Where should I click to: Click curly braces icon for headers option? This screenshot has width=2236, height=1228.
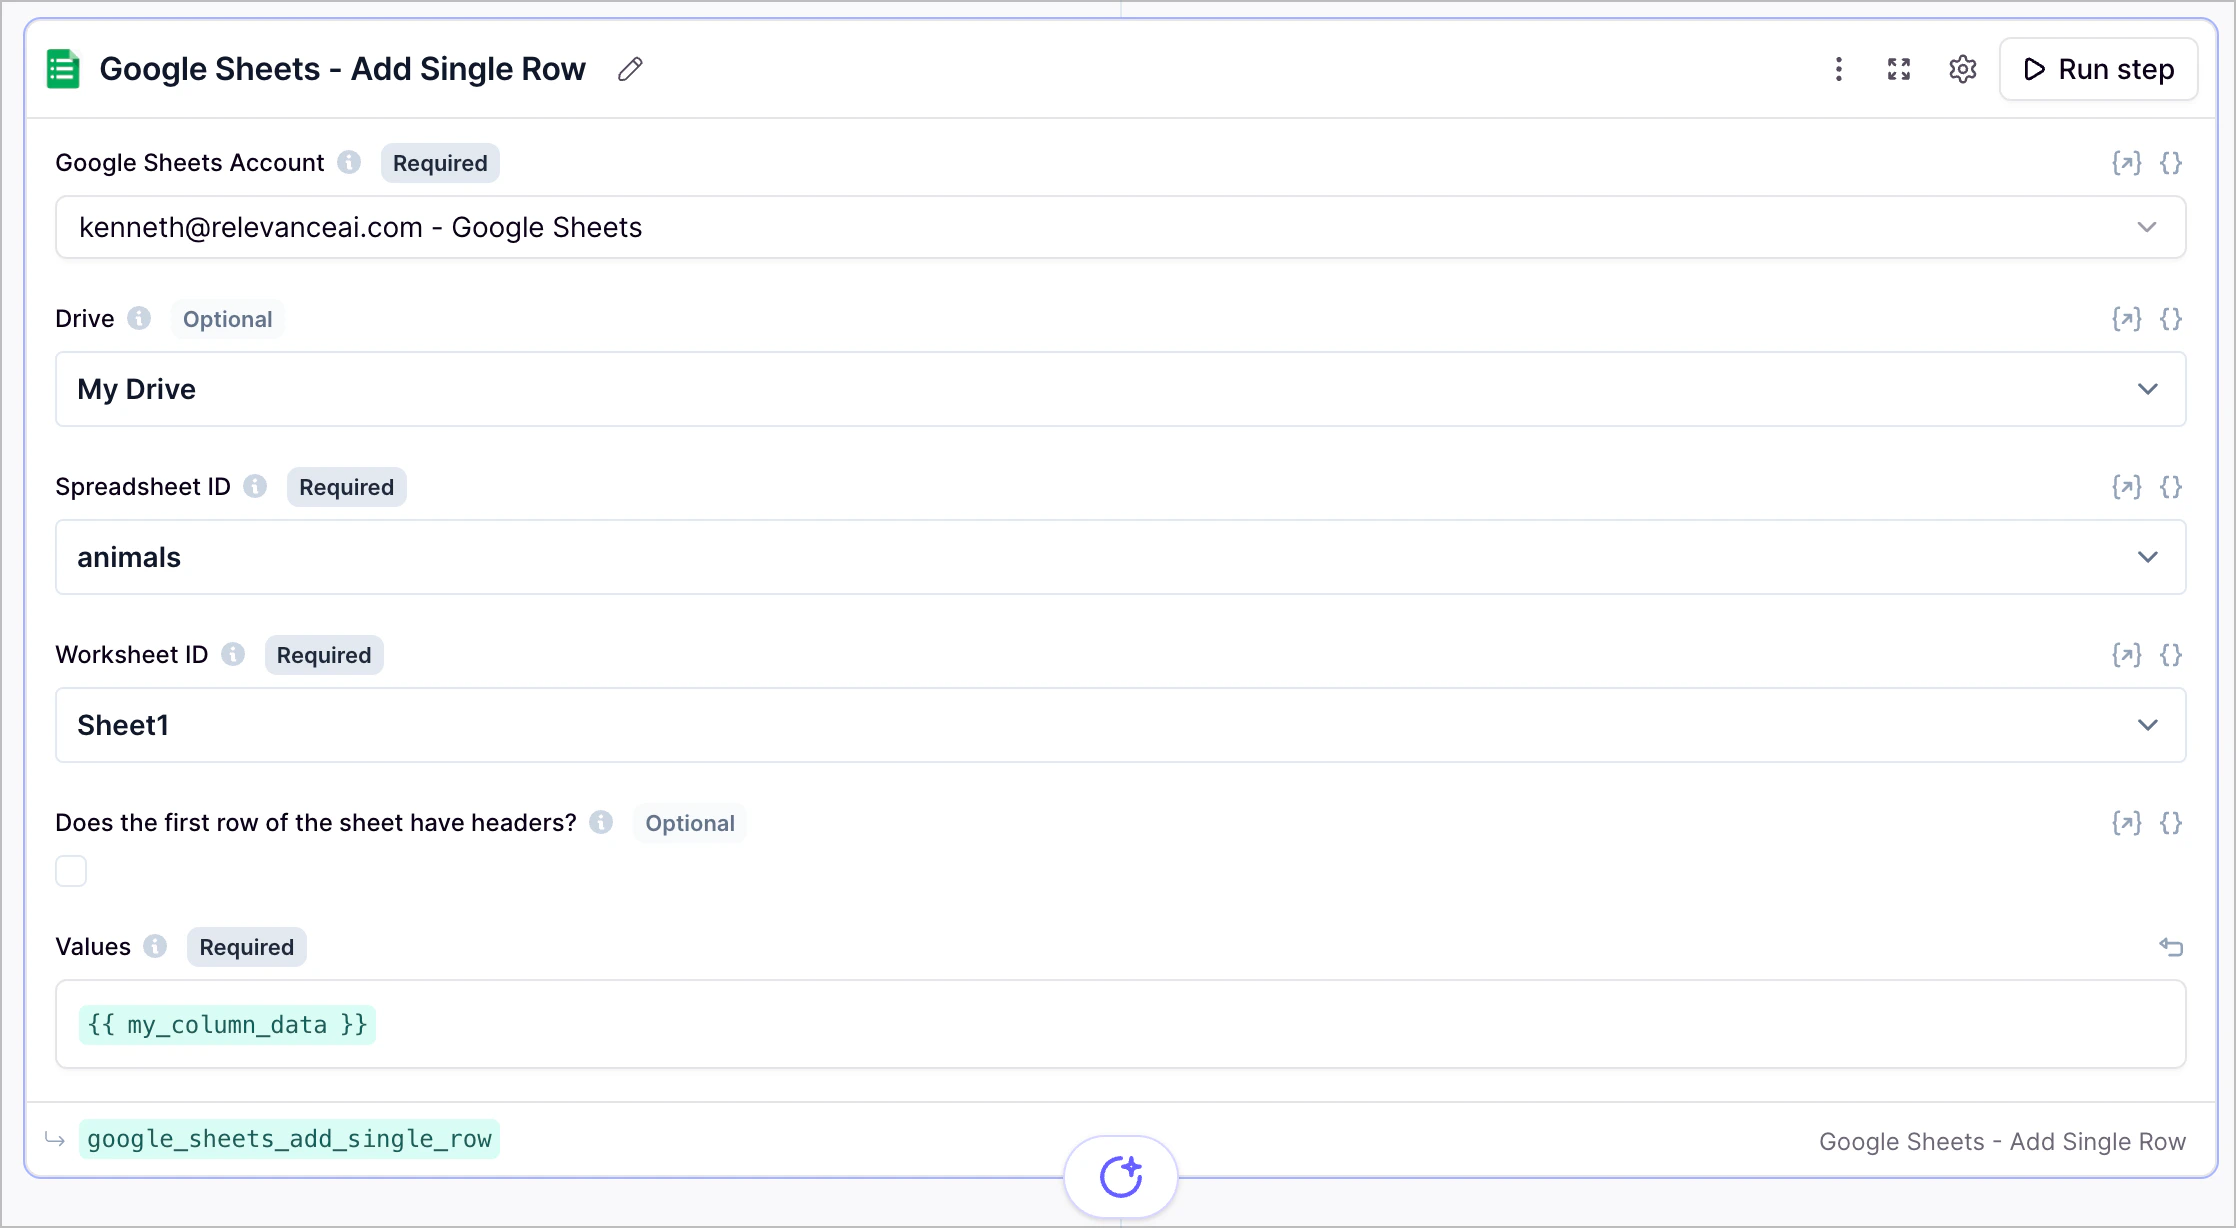[x=2170, y=823]
